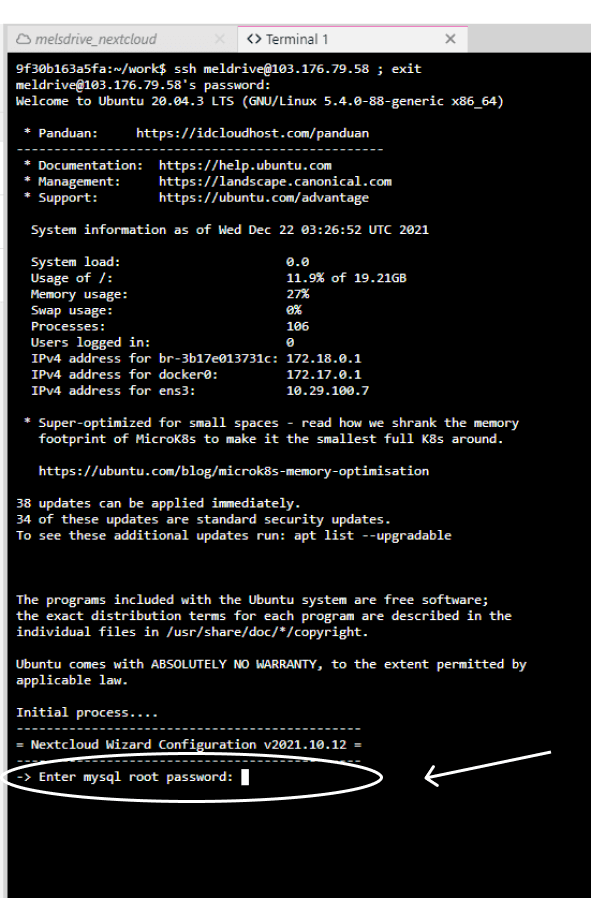Image resolution: width=591 pixels, height=898 pixels.
Task: Focus the mysql root password prompt cursor
Action: click(x=245, y=777)
